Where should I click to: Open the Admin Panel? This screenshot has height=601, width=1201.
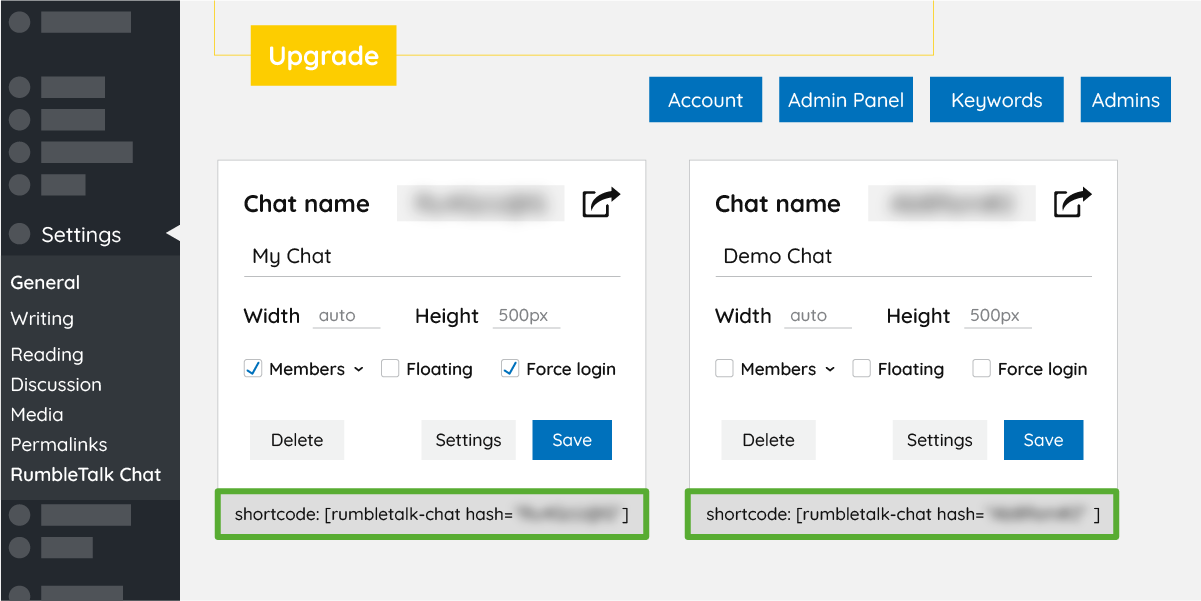(x=845, y=99)
